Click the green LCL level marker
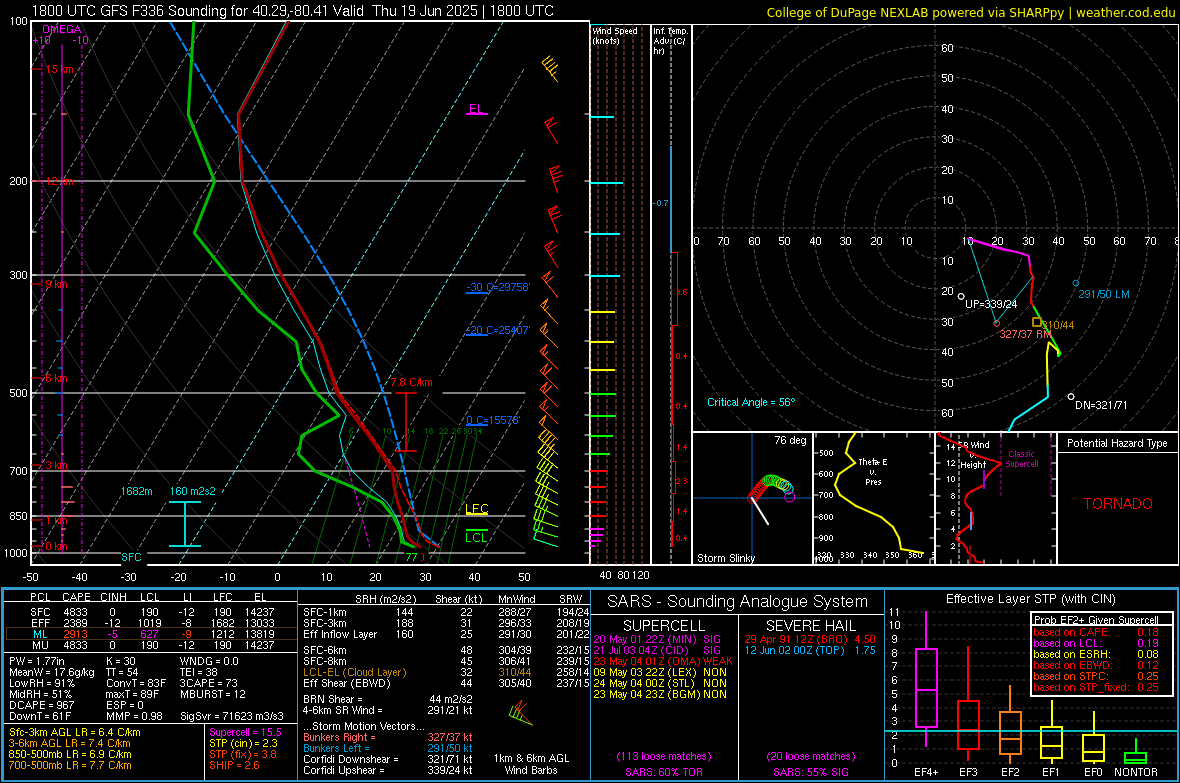Viewport: 1180px width, 783px height. tap(476, 537)
